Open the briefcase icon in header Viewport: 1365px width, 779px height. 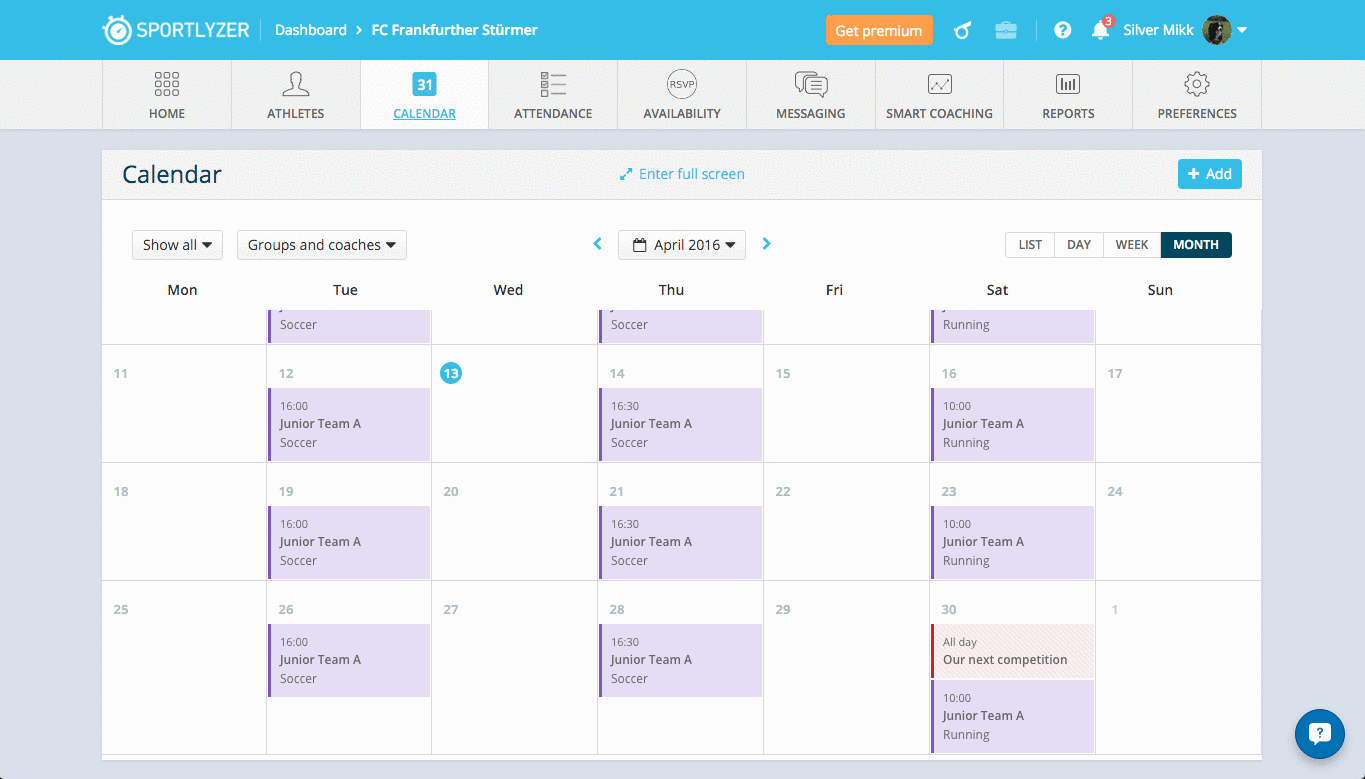coord(1006,30)
